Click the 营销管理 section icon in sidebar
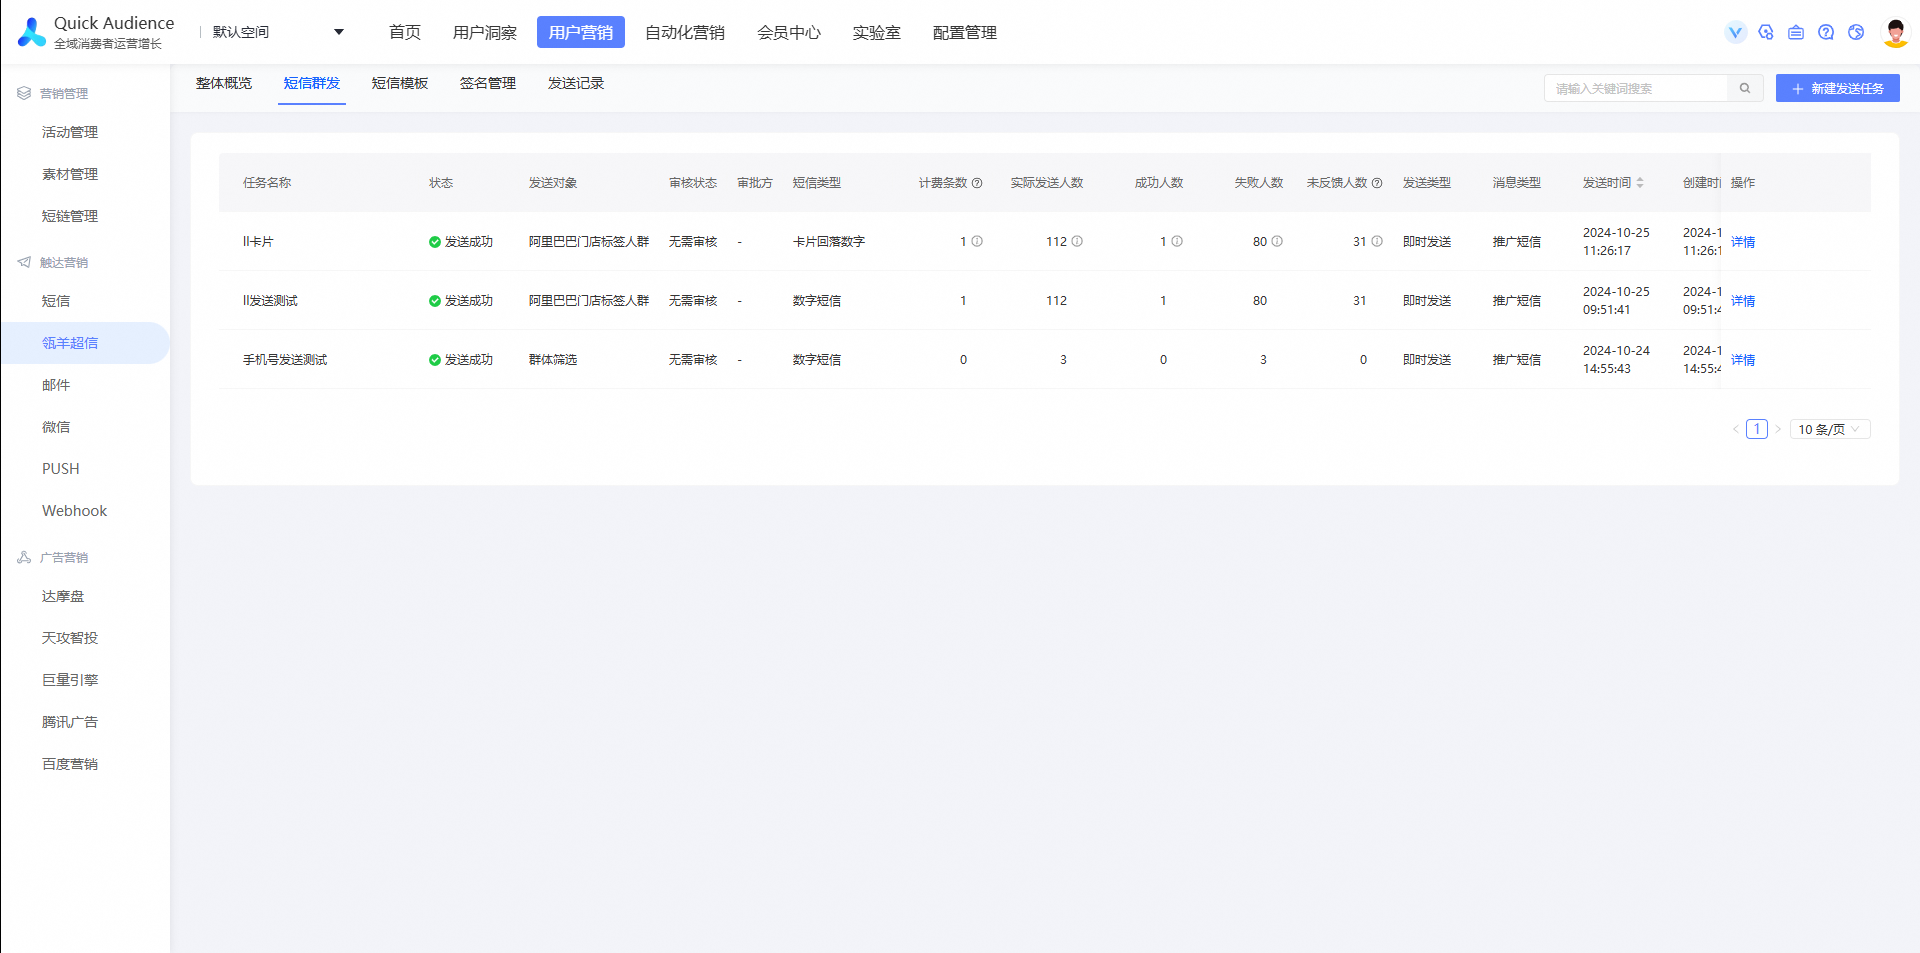 pos(24,93)
